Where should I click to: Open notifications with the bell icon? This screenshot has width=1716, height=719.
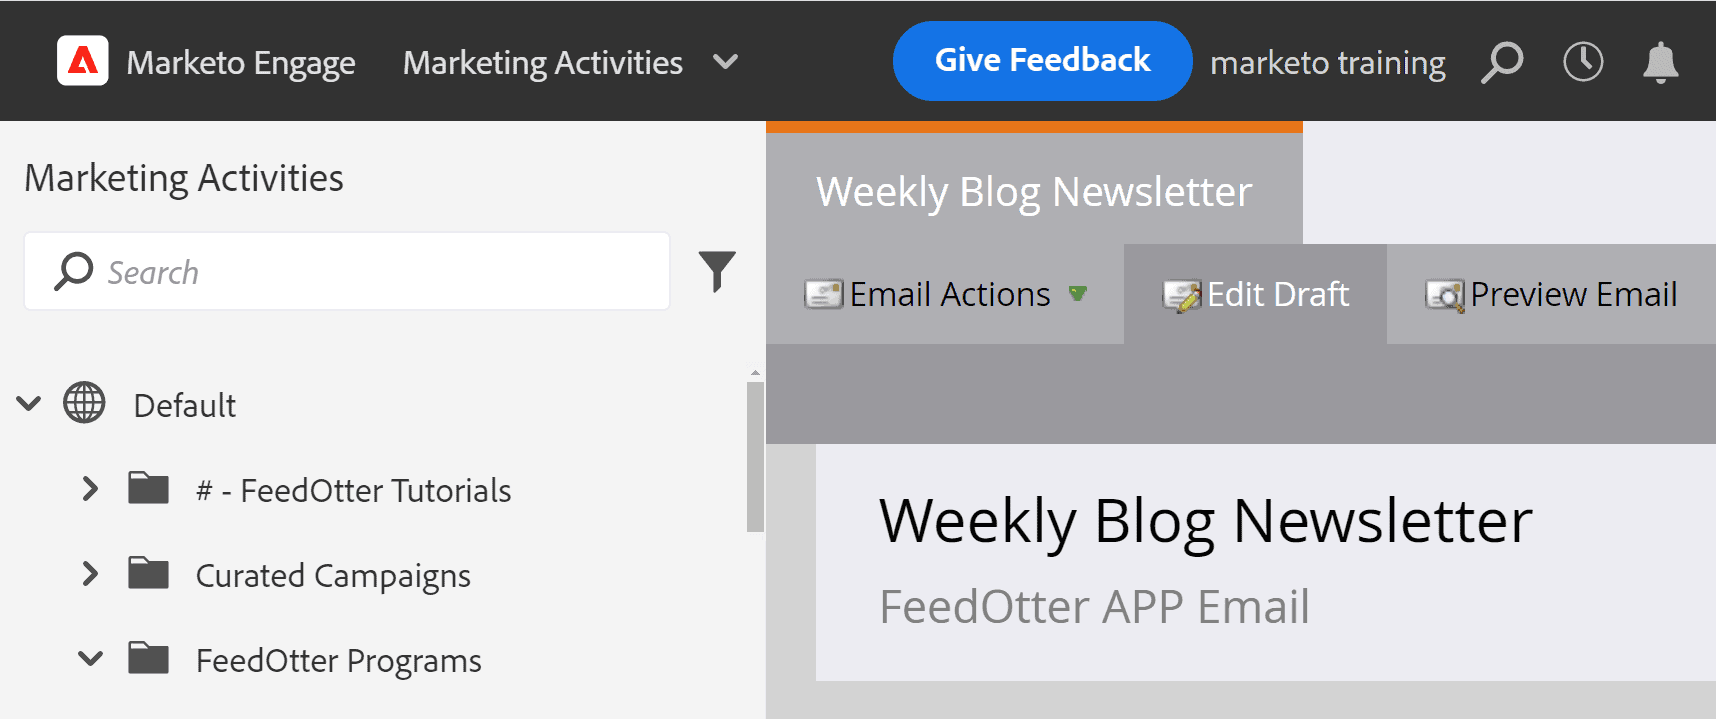[x=1660, y=61]
